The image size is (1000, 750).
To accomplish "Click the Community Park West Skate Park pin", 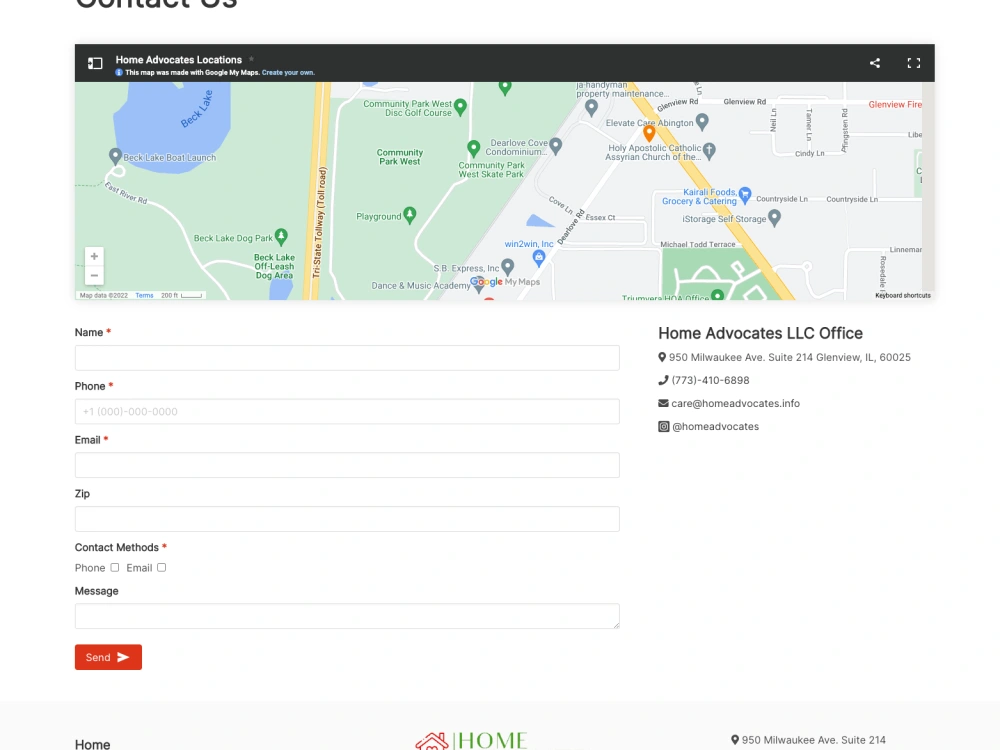I will (x=473, y=149).
